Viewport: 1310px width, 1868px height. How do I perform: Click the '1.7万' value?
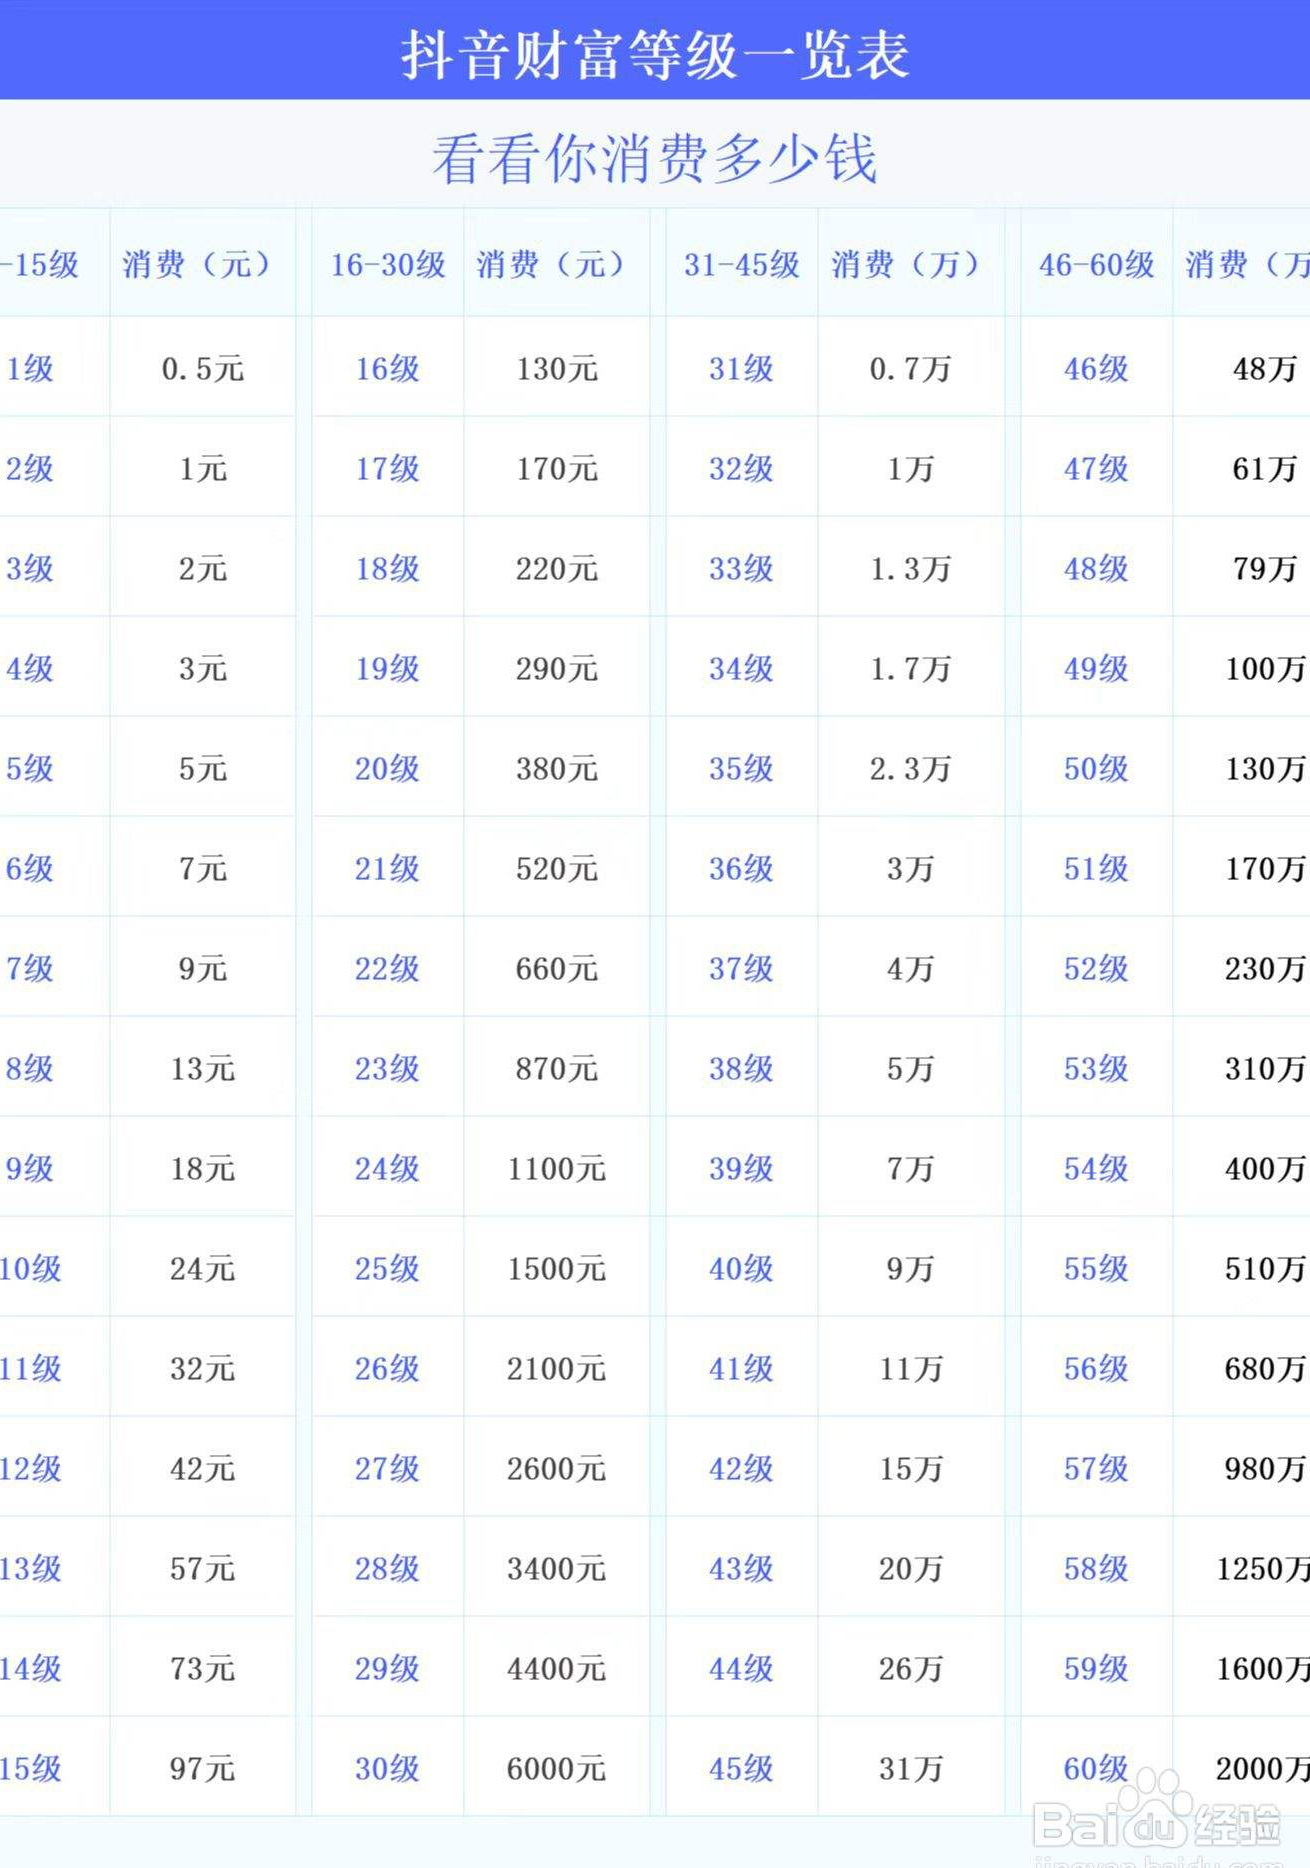click(x=910, y=669)
